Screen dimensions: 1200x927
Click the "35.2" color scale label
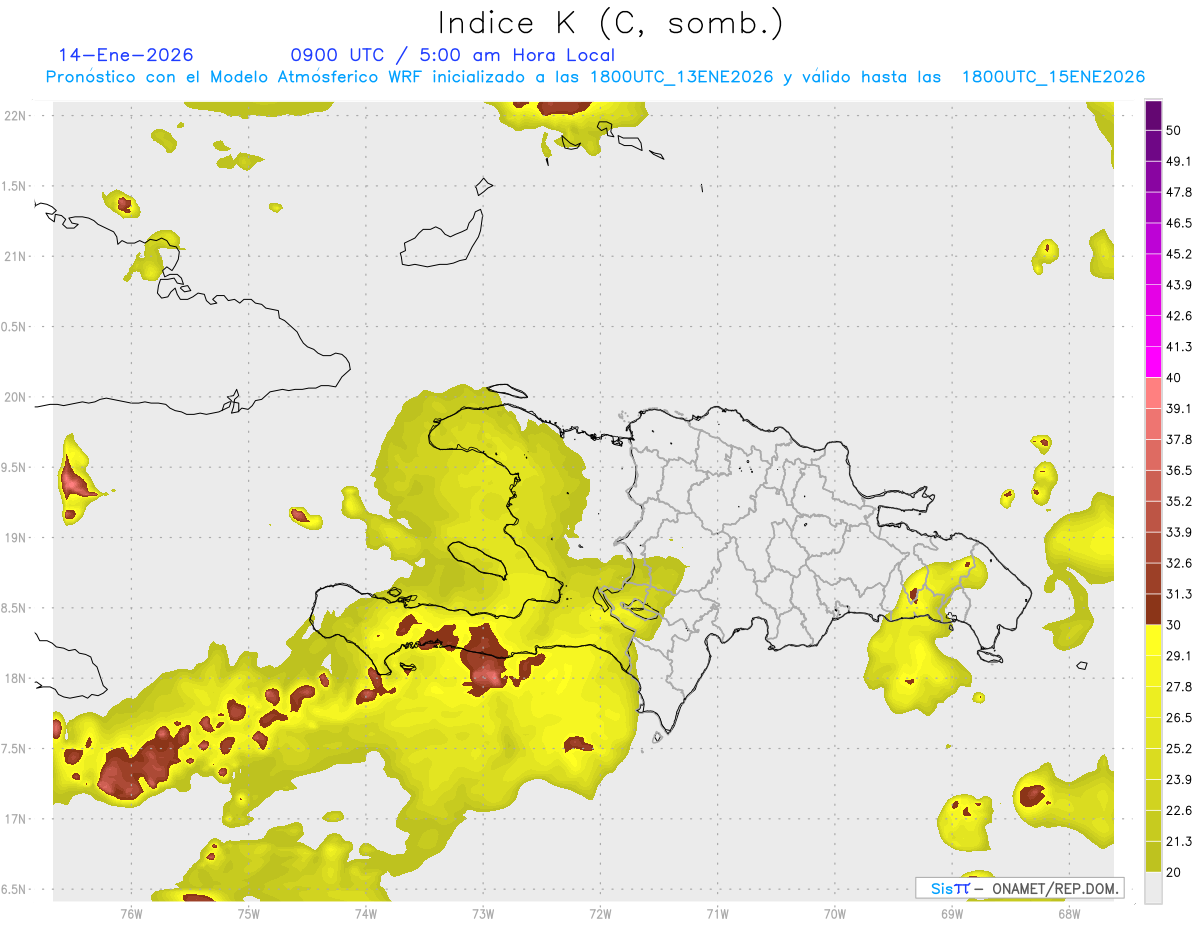coord(1179,501)
